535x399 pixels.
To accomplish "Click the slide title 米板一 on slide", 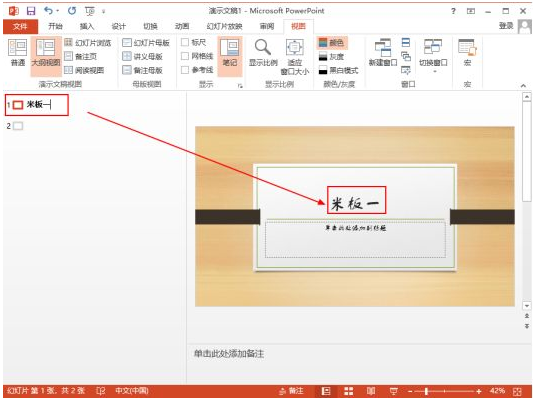I will (x=355, y=204).
